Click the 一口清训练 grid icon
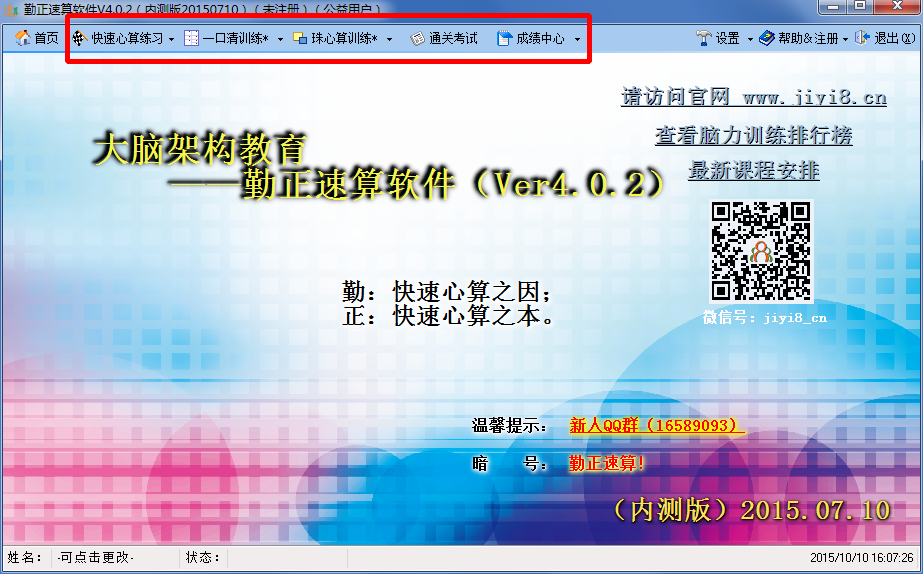923x574 pixels. (191, 38)
